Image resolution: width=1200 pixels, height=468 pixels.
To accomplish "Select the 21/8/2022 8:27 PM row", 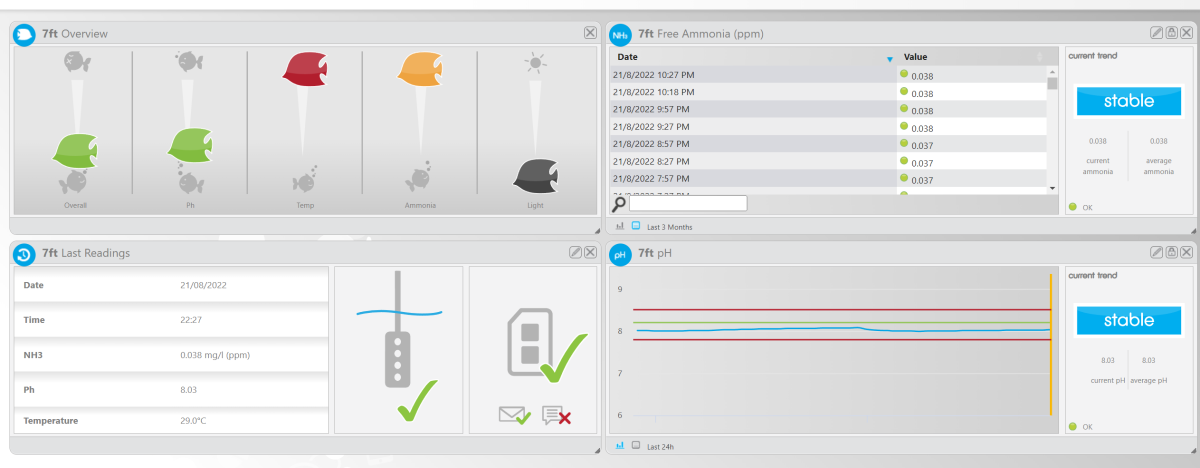I will tap(828, 162).
